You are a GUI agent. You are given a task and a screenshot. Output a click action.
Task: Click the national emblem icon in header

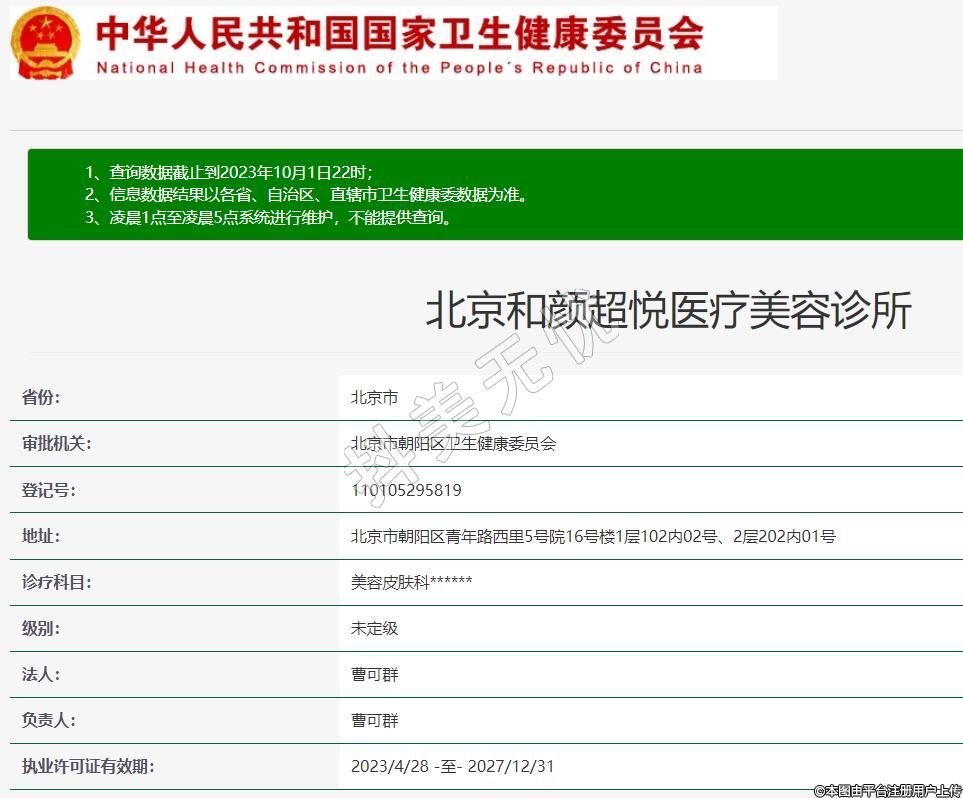(46, 42)
